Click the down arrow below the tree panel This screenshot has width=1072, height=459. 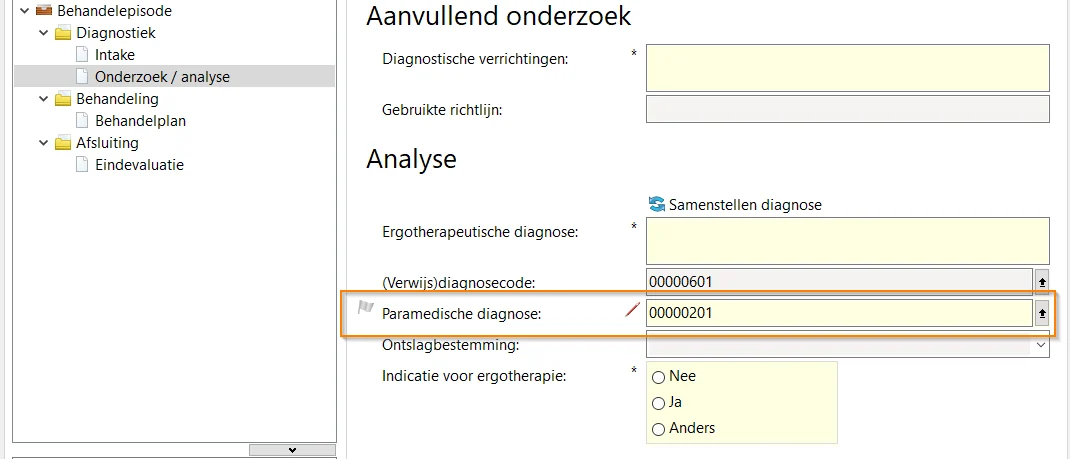[291, 450]
